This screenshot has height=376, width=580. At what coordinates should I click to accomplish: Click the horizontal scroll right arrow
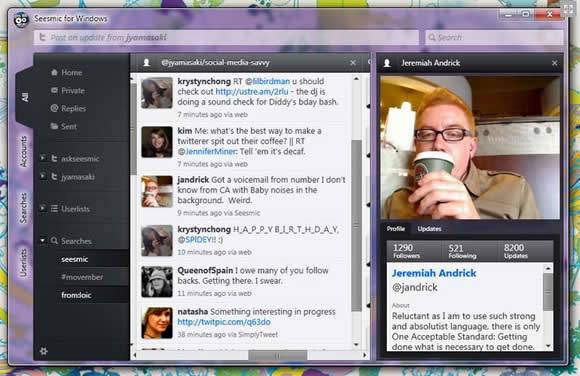[365, 355]
